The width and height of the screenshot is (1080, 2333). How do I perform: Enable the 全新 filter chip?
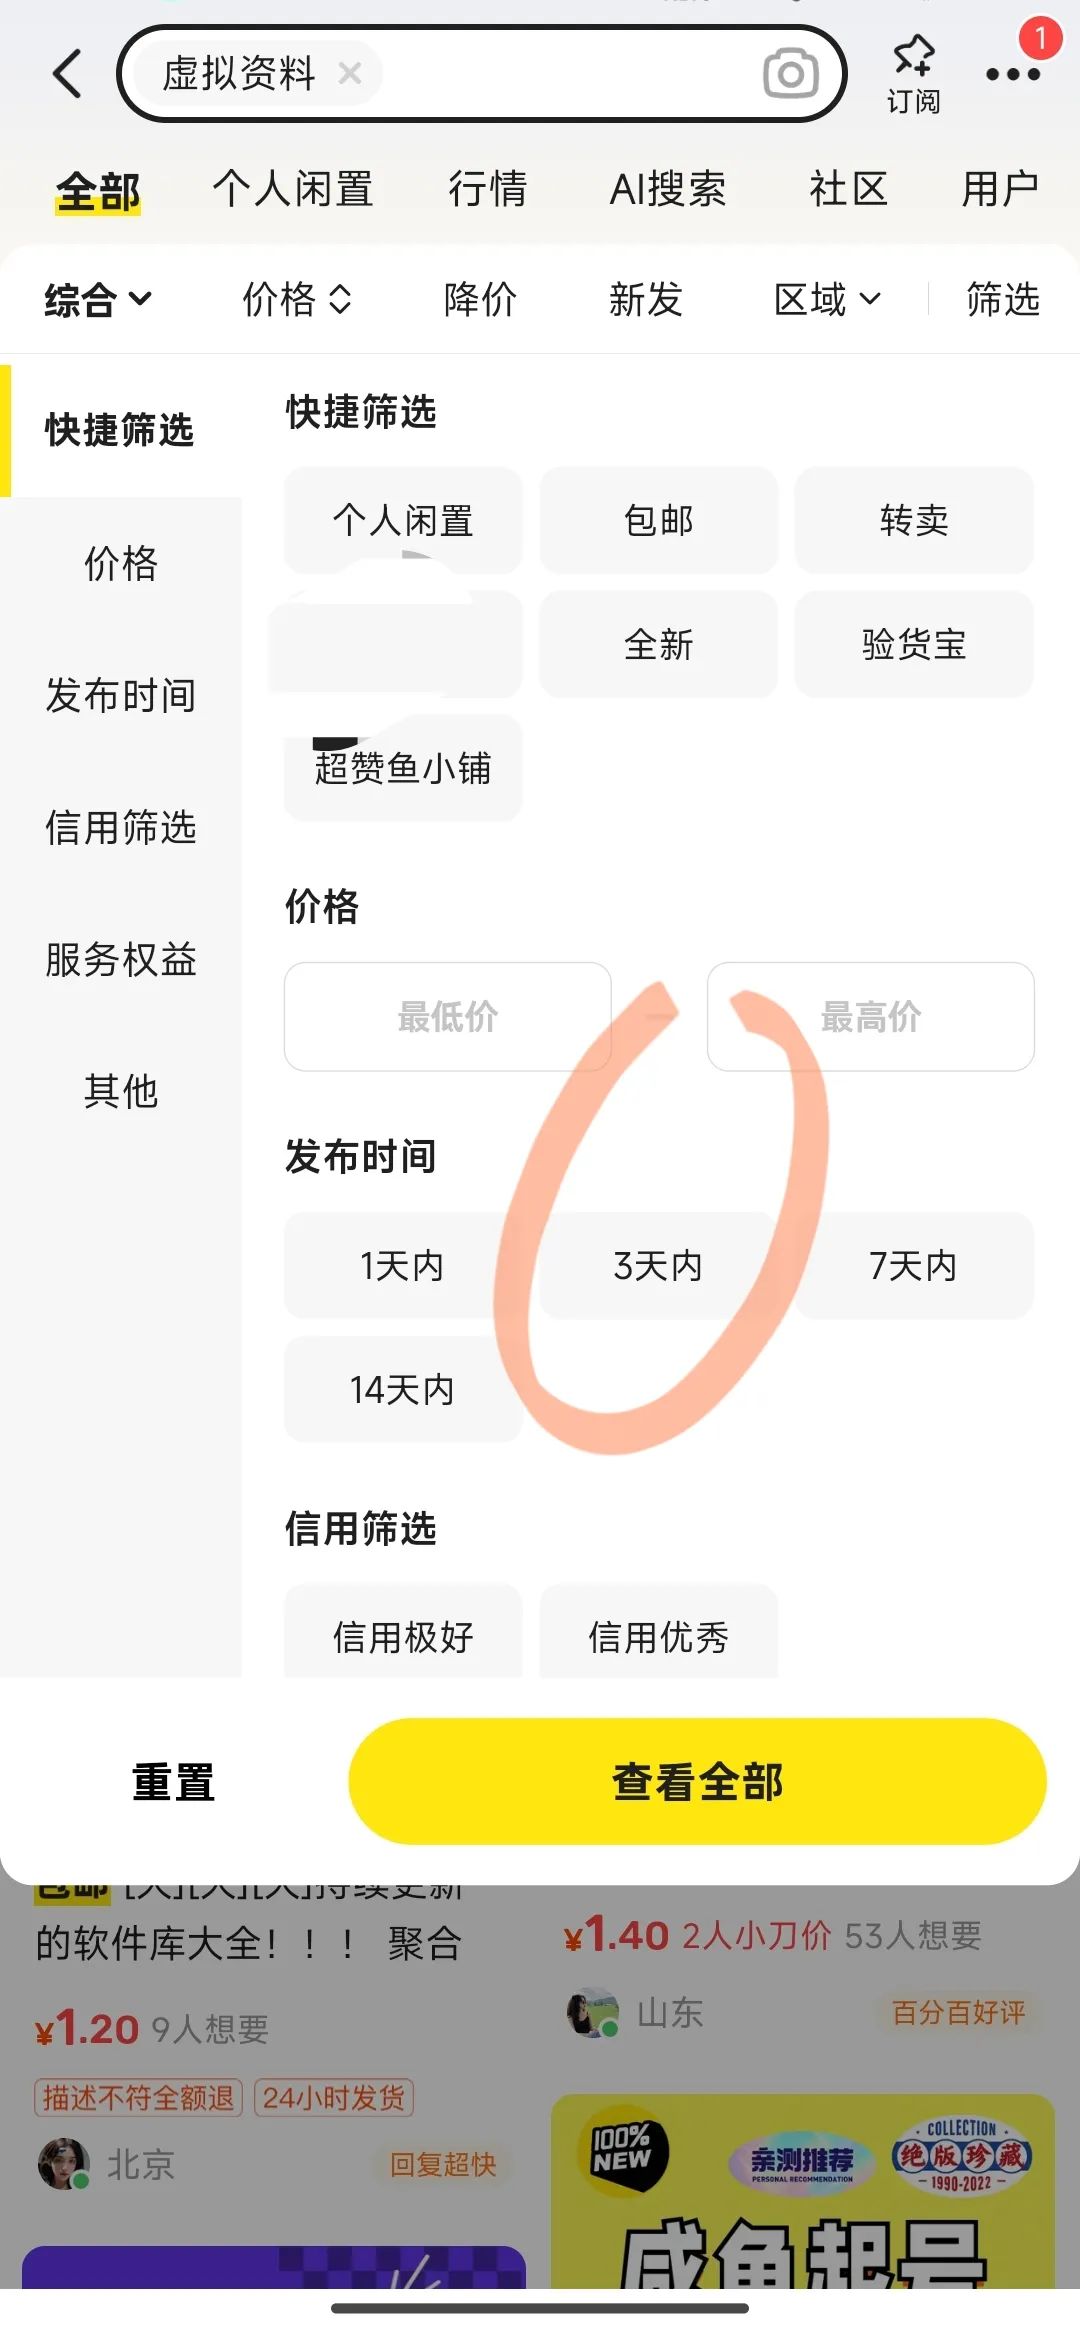pyautogui.click(x=658, y=644)
